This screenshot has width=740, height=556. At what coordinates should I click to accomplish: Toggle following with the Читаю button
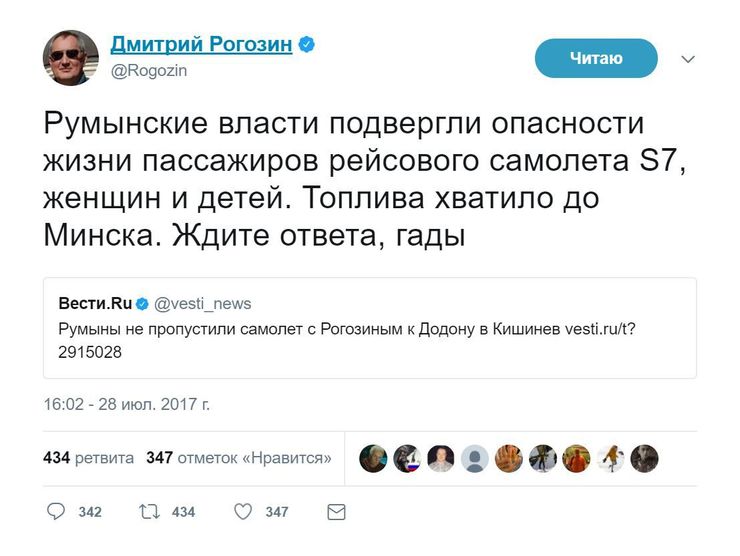(596, 58)
